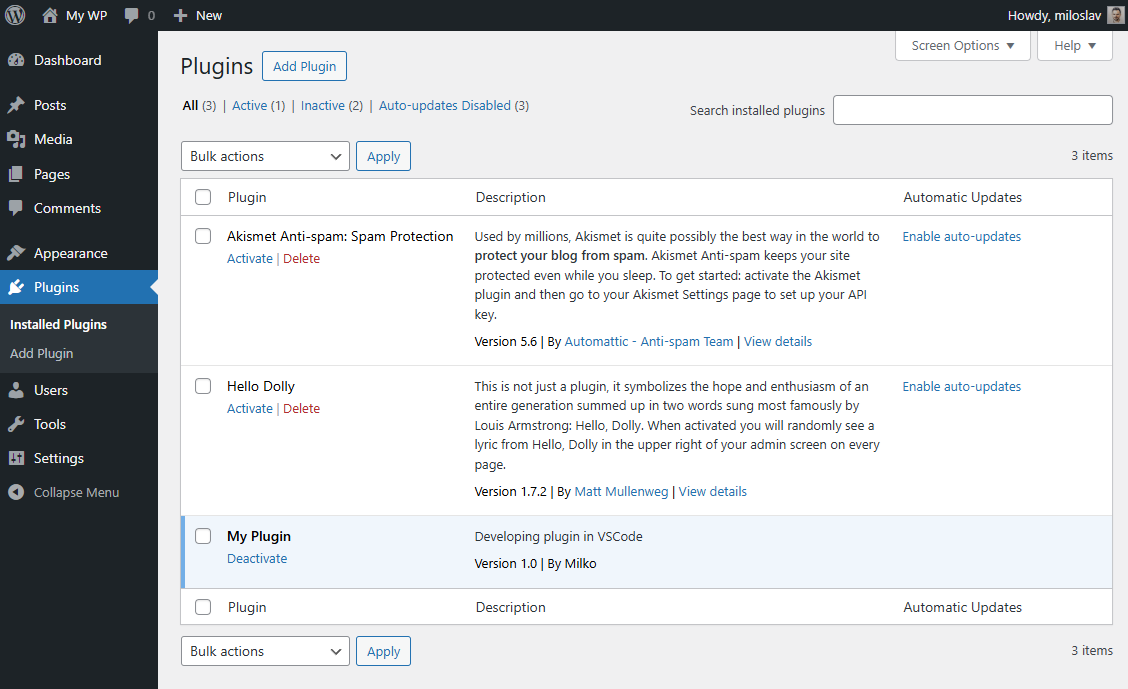Click the Add Plugin button
1128x689 pixels.
[x=304, y=66]
